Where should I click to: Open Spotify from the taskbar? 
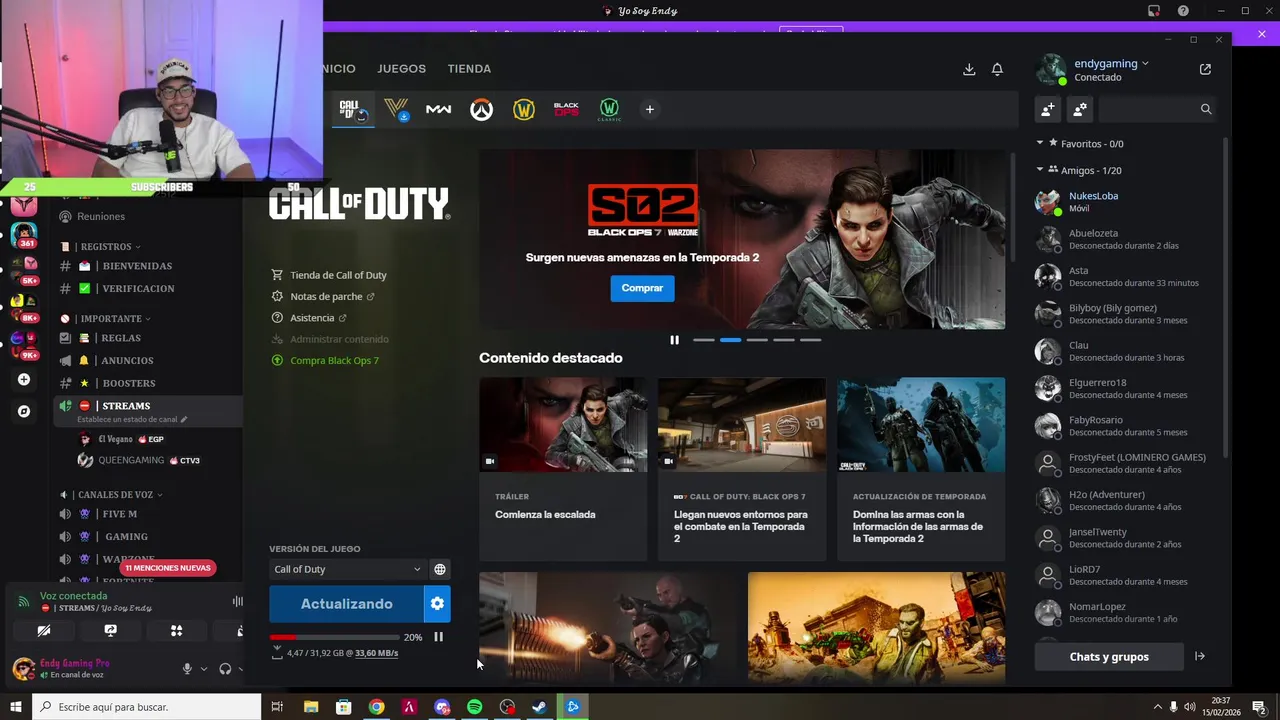tap(474, 707)
